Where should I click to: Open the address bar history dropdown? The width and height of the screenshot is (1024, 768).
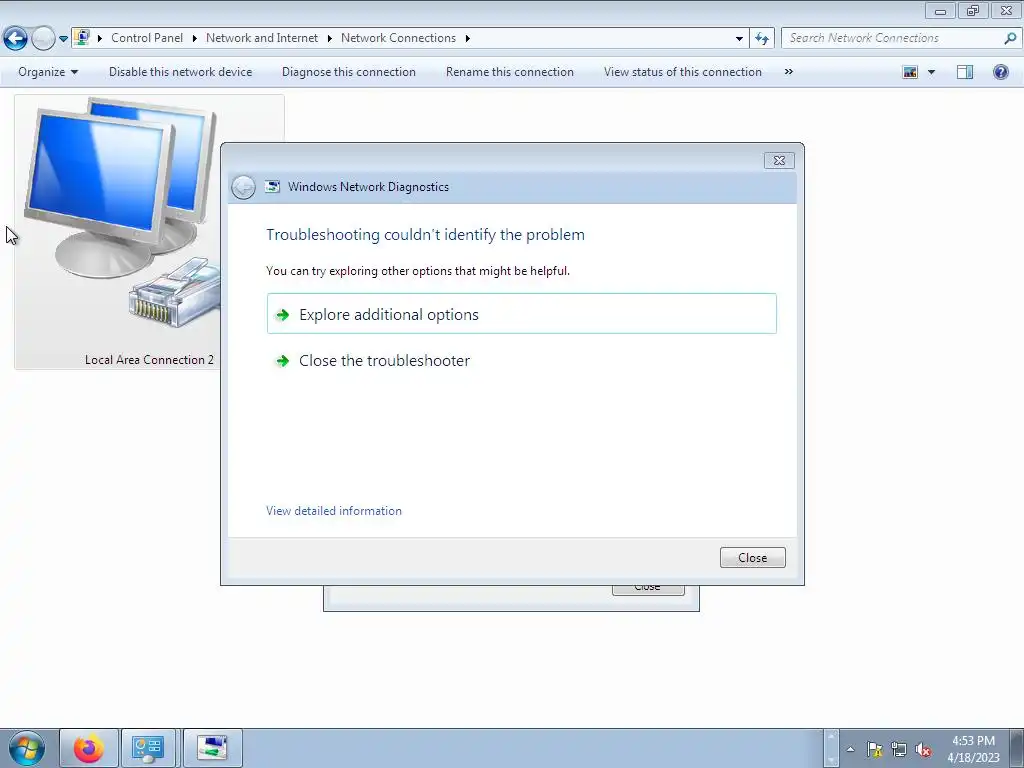pos(739,39)
